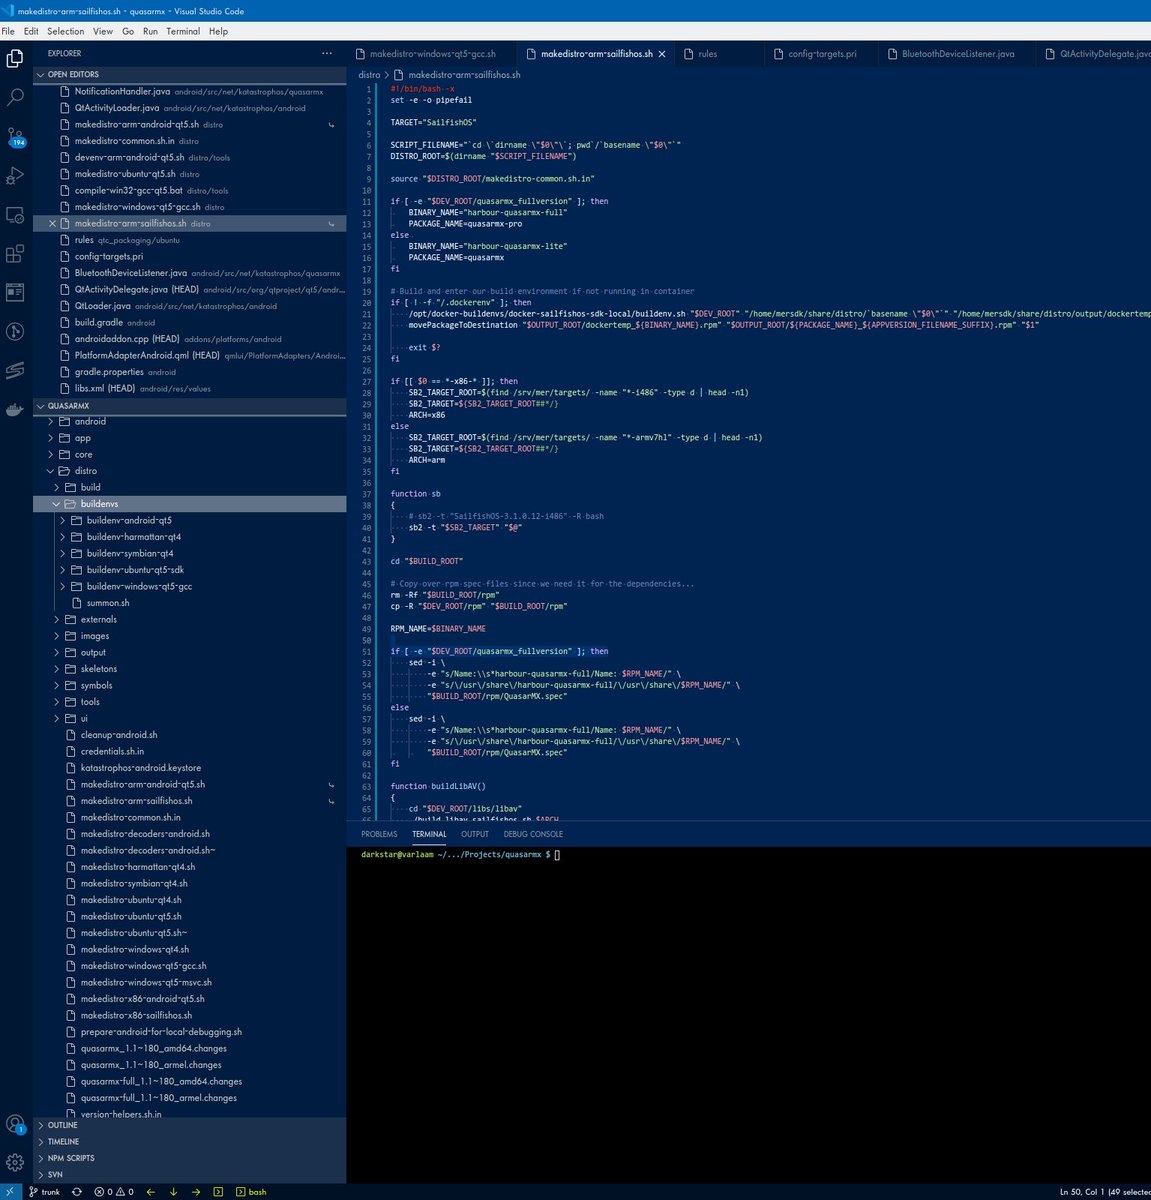Image resolution: width=1151 pixels, height=1200 pixels.
Task: Open the Explorer view in activity bar
Action: click(x=15, y=59)
